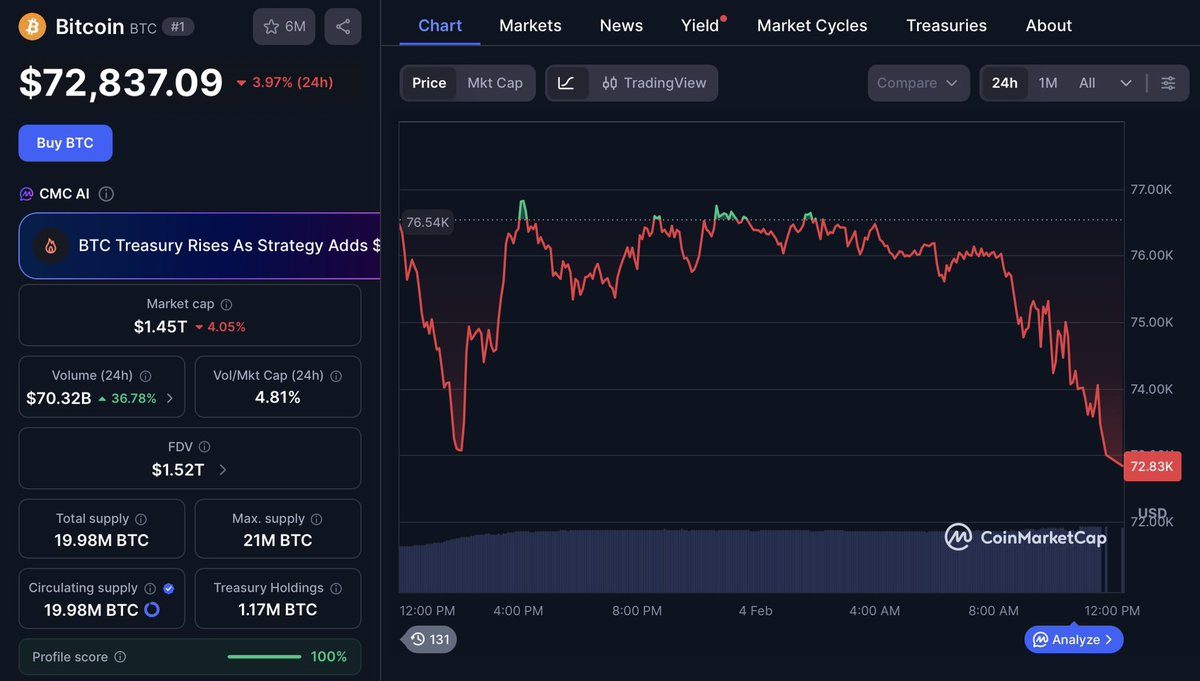Select the line chart icon
Image resolution: width=1200 pixels, height=681 pixels.
click(x=566, y=83)
